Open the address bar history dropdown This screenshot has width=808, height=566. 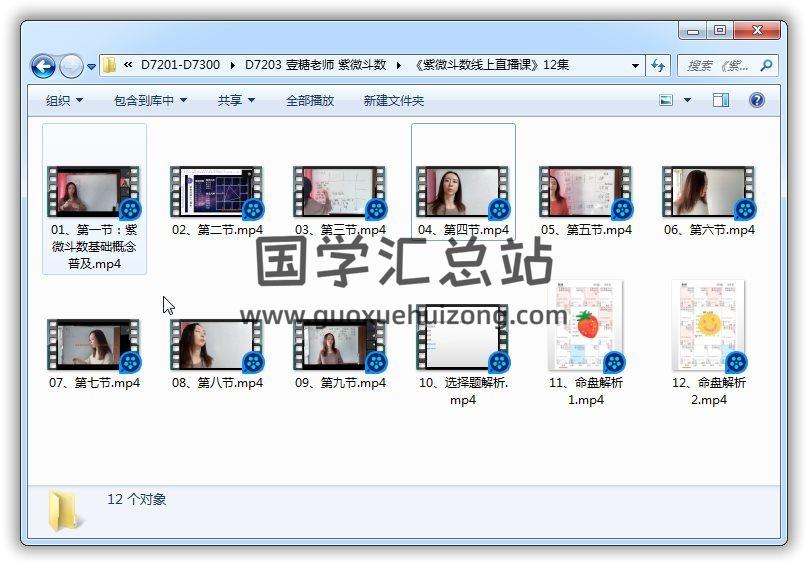[635, 65]
